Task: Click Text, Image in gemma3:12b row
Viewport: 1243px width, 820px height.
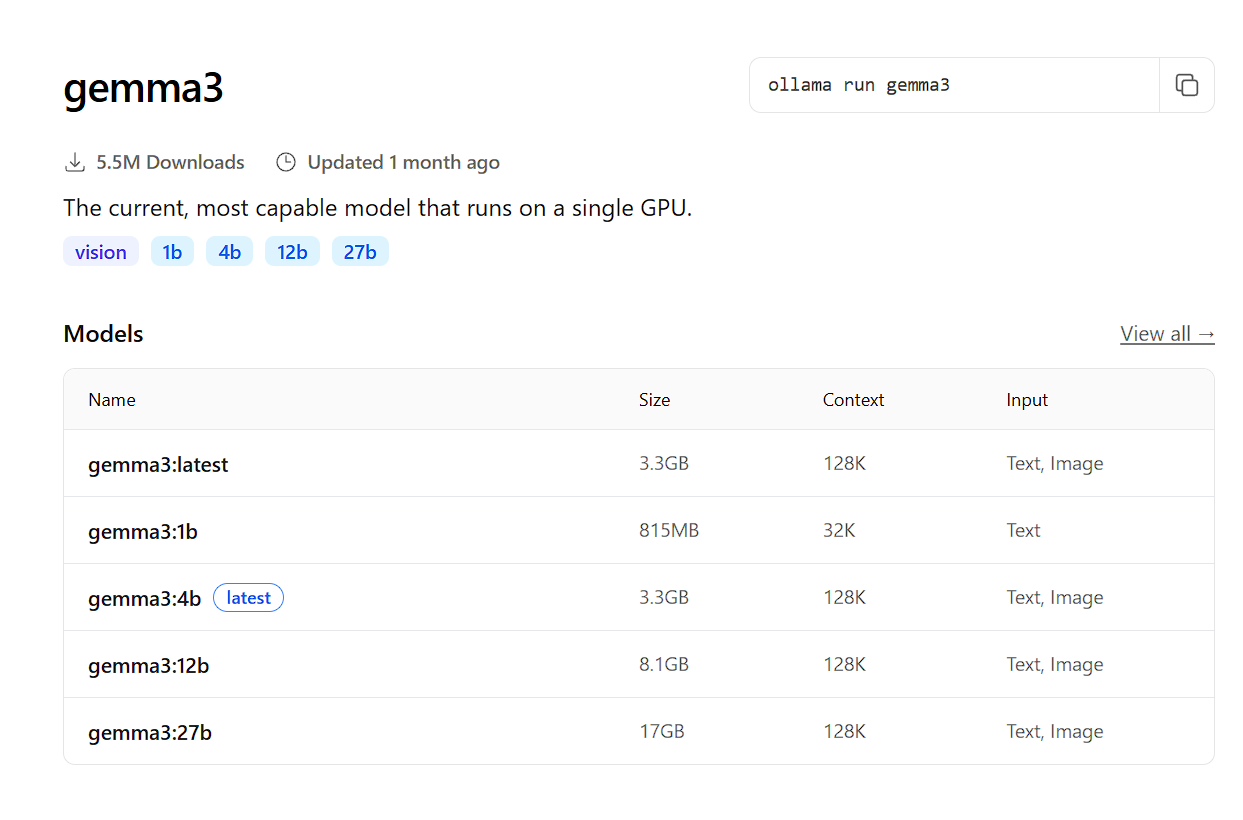Action: 1055,665
